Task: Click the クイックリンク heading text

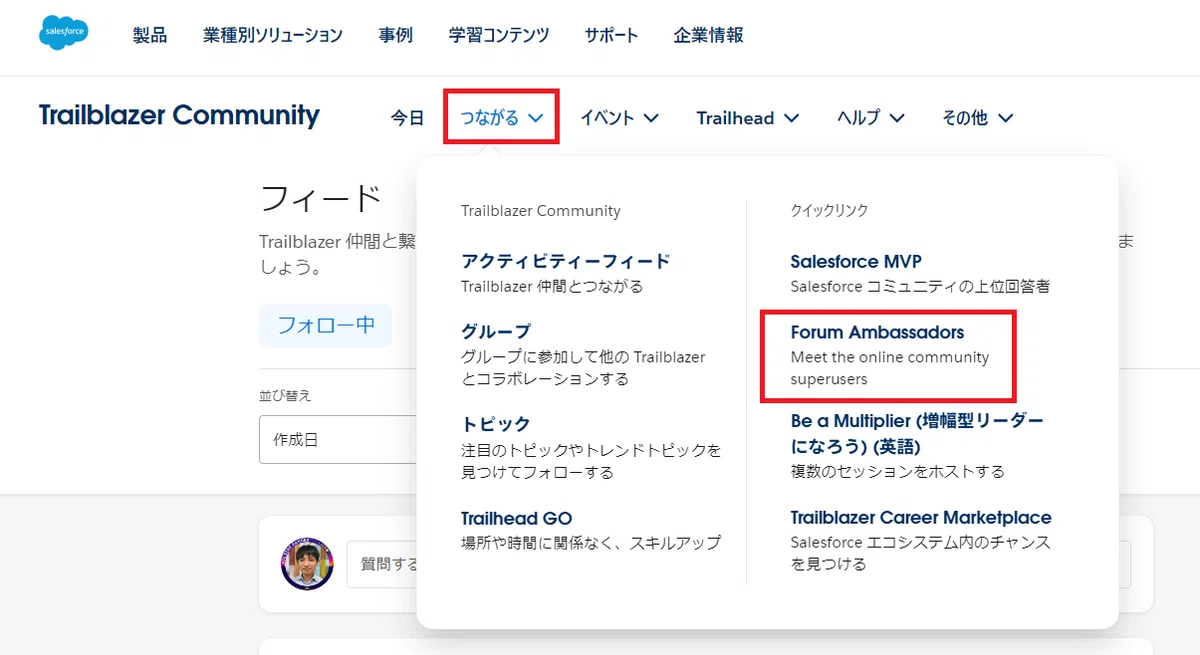Action: [829, 211]
